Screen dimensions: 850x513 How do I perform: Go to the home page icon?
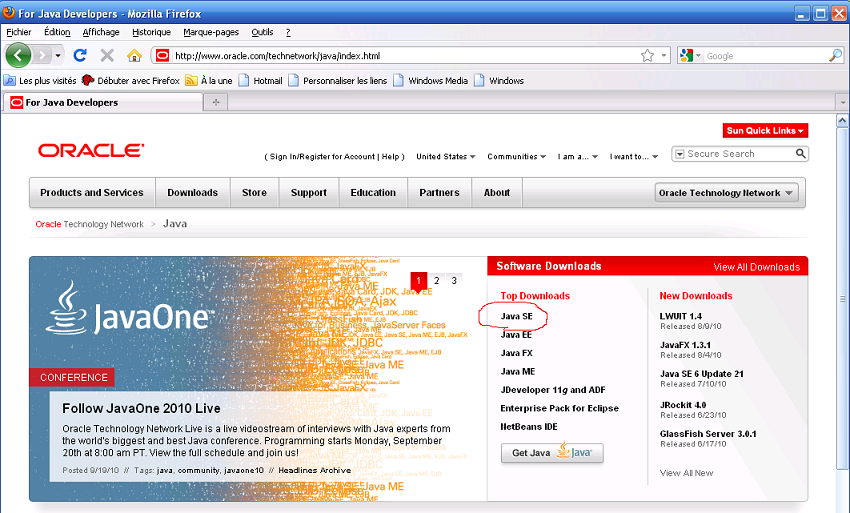134,55
